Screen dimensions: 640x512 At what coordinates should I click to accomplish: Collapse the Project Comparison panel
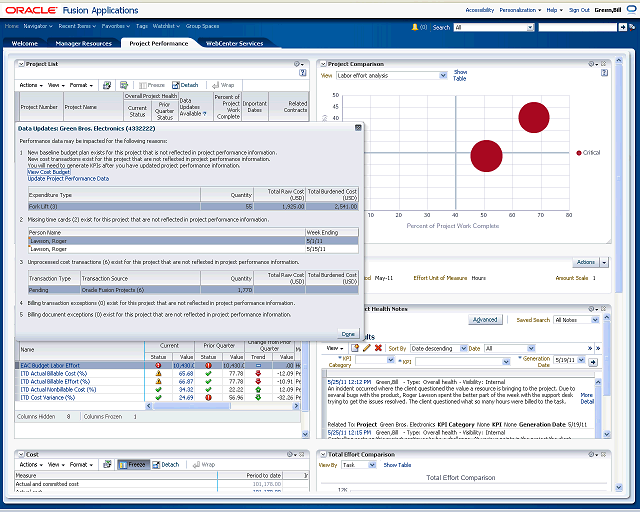point(323,64)
